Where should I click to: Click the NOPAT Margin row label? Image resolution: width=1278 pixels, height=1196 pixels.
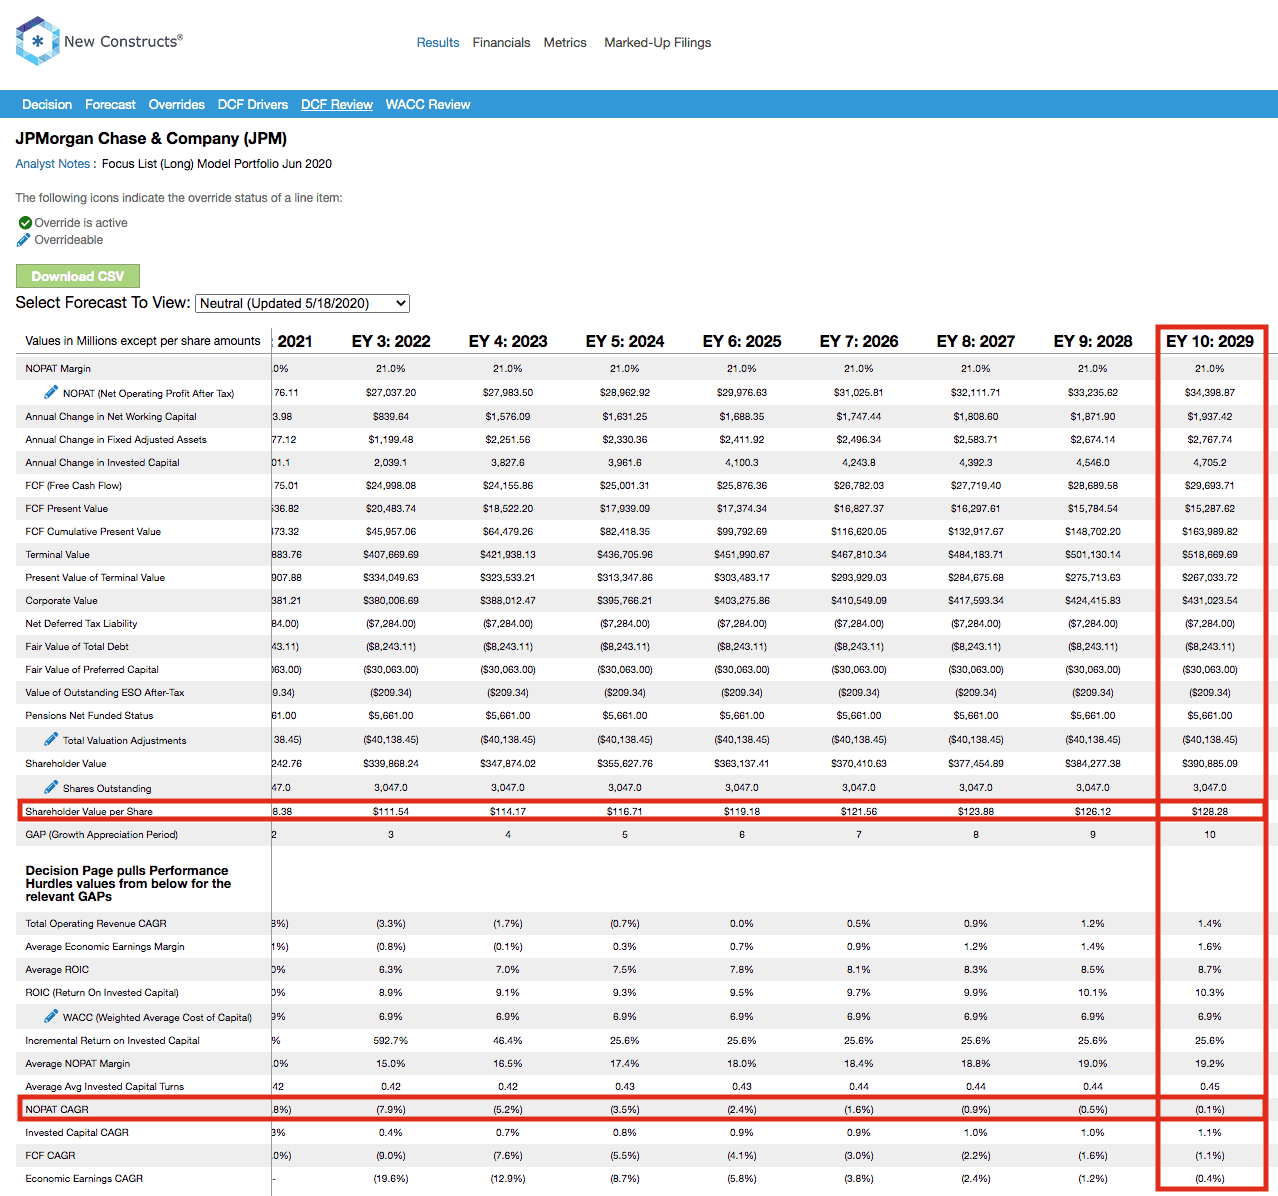[x=58, y=368]
